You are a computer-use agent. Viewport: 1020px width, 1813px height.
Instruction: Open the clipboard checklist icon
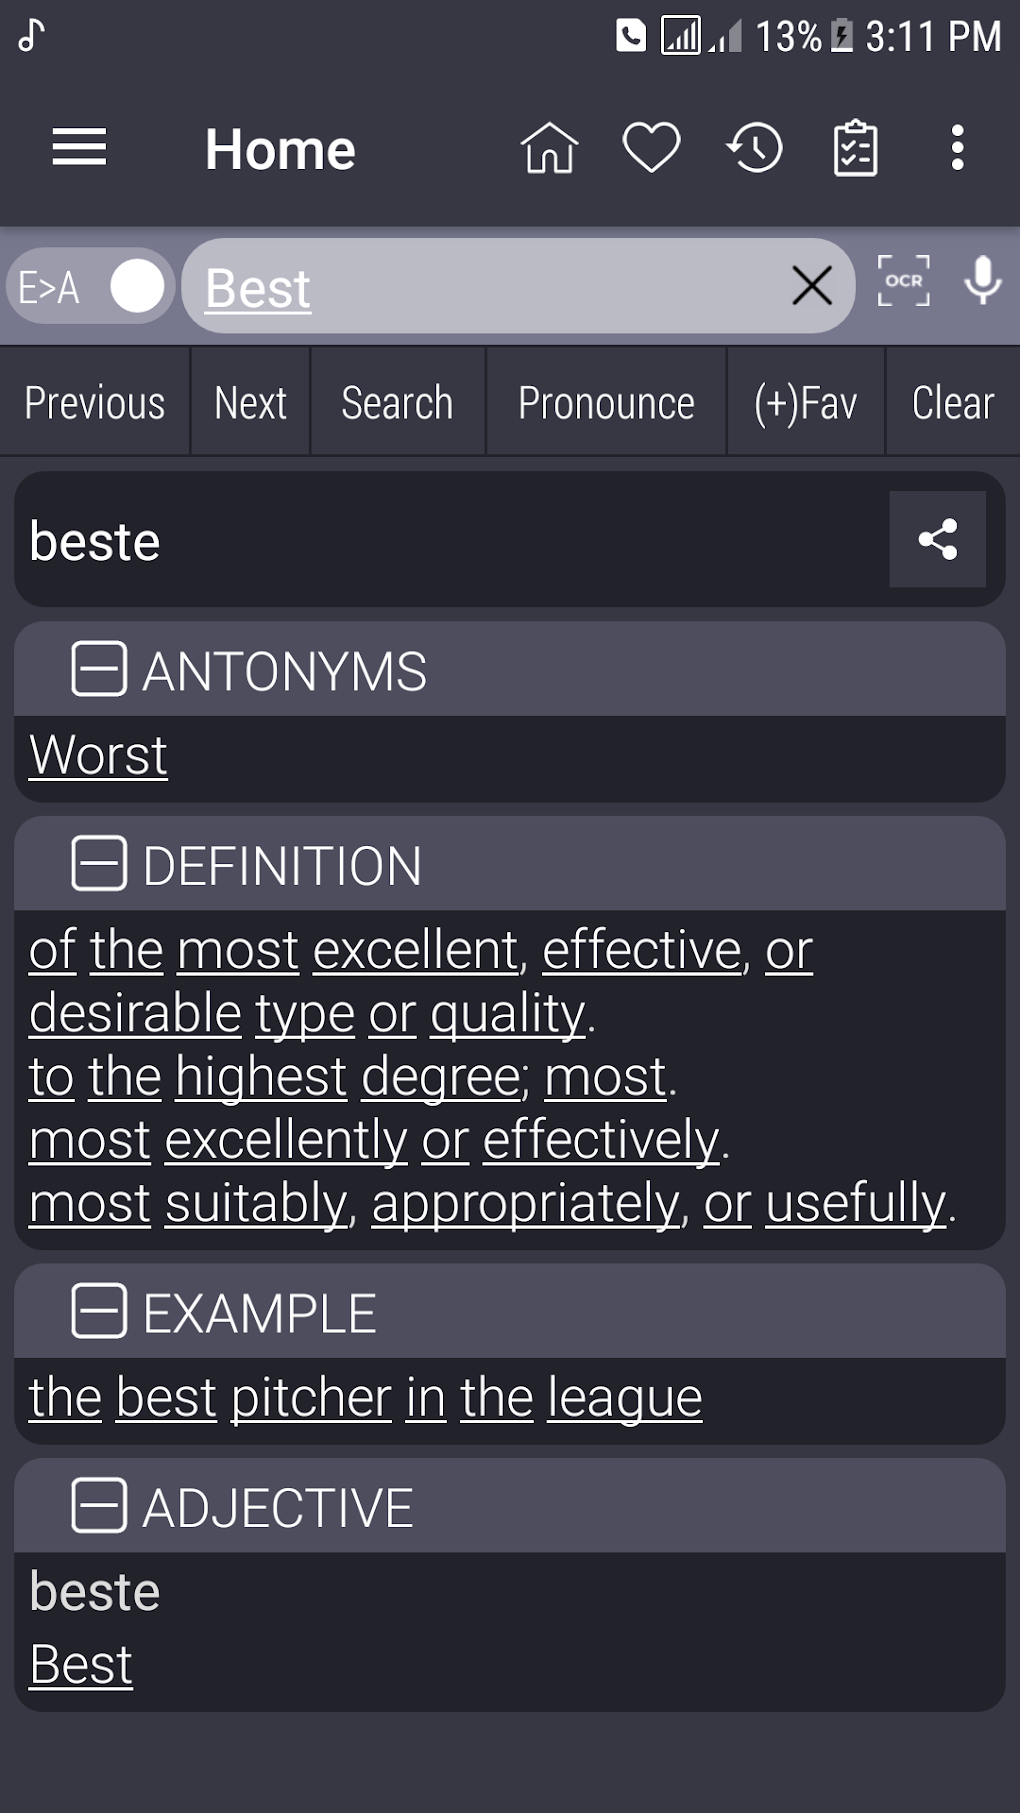(856, 148)
